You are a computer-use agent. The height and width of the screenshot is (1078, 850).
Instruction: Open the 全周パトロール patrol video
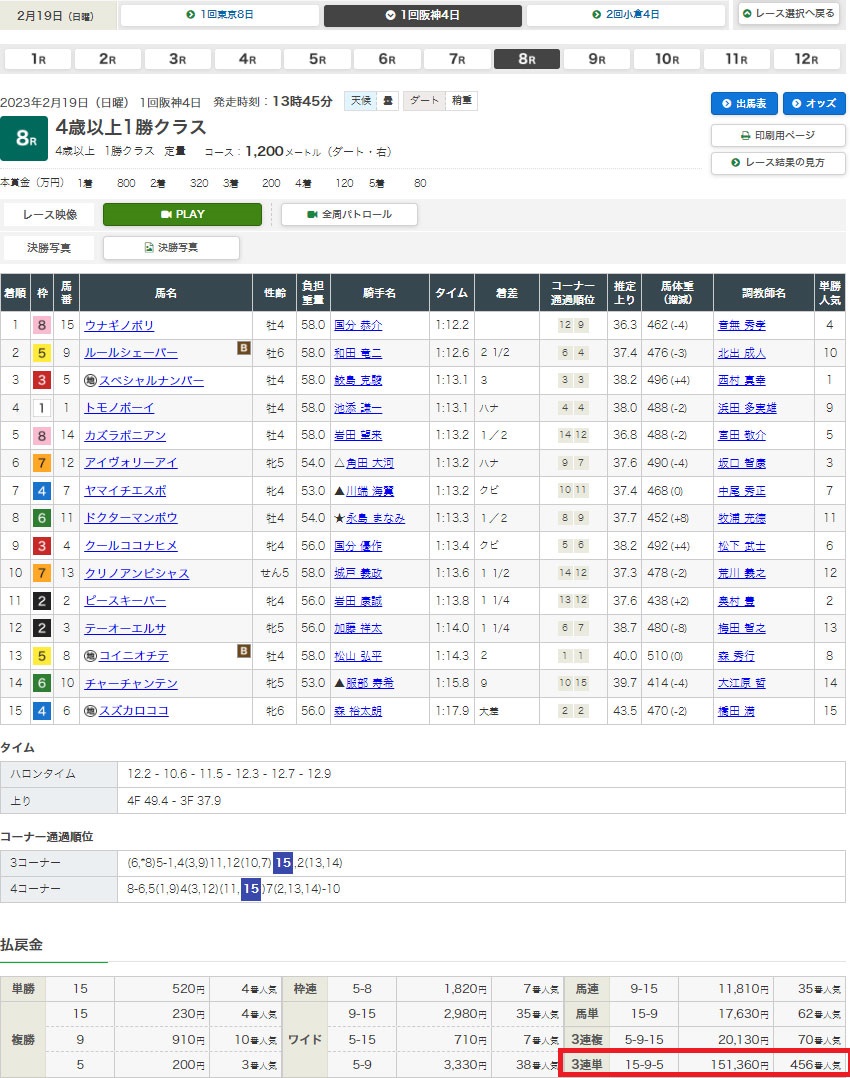pos(349,214)
